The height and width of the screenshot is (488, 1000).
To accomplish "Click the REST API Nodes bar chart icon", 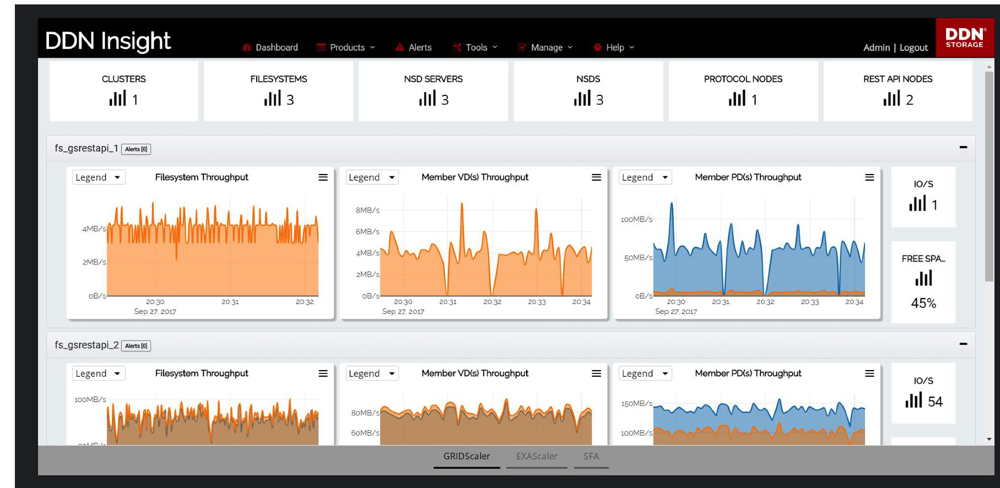I will 892,98.
